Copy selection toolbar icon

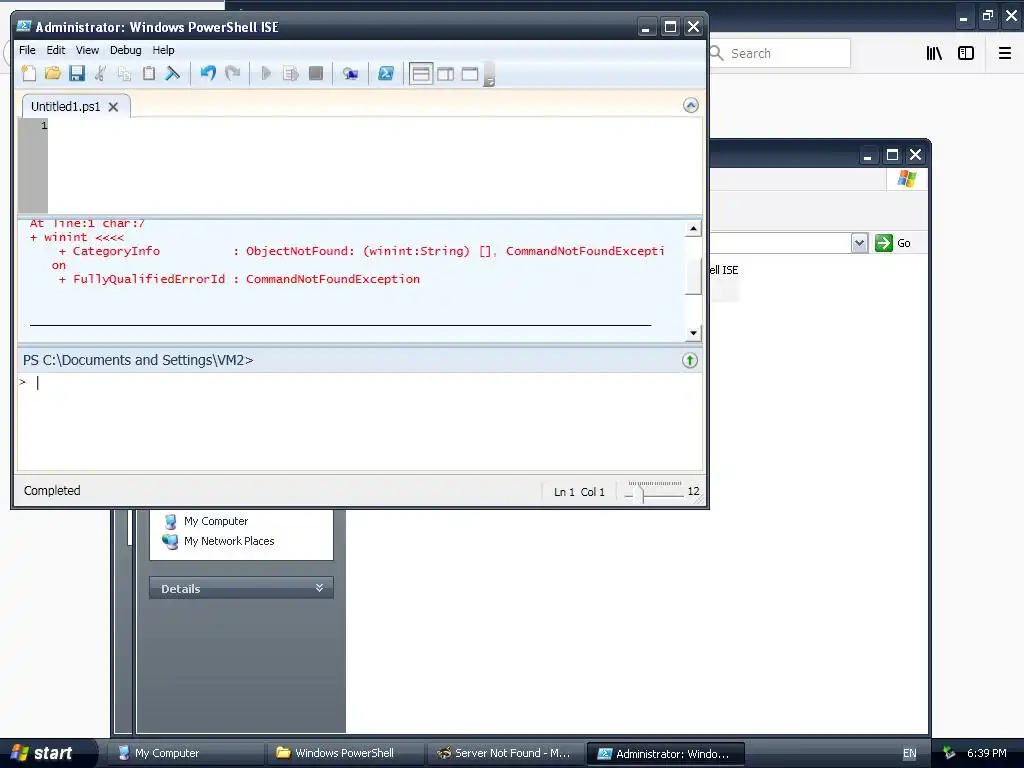point(124,74)
